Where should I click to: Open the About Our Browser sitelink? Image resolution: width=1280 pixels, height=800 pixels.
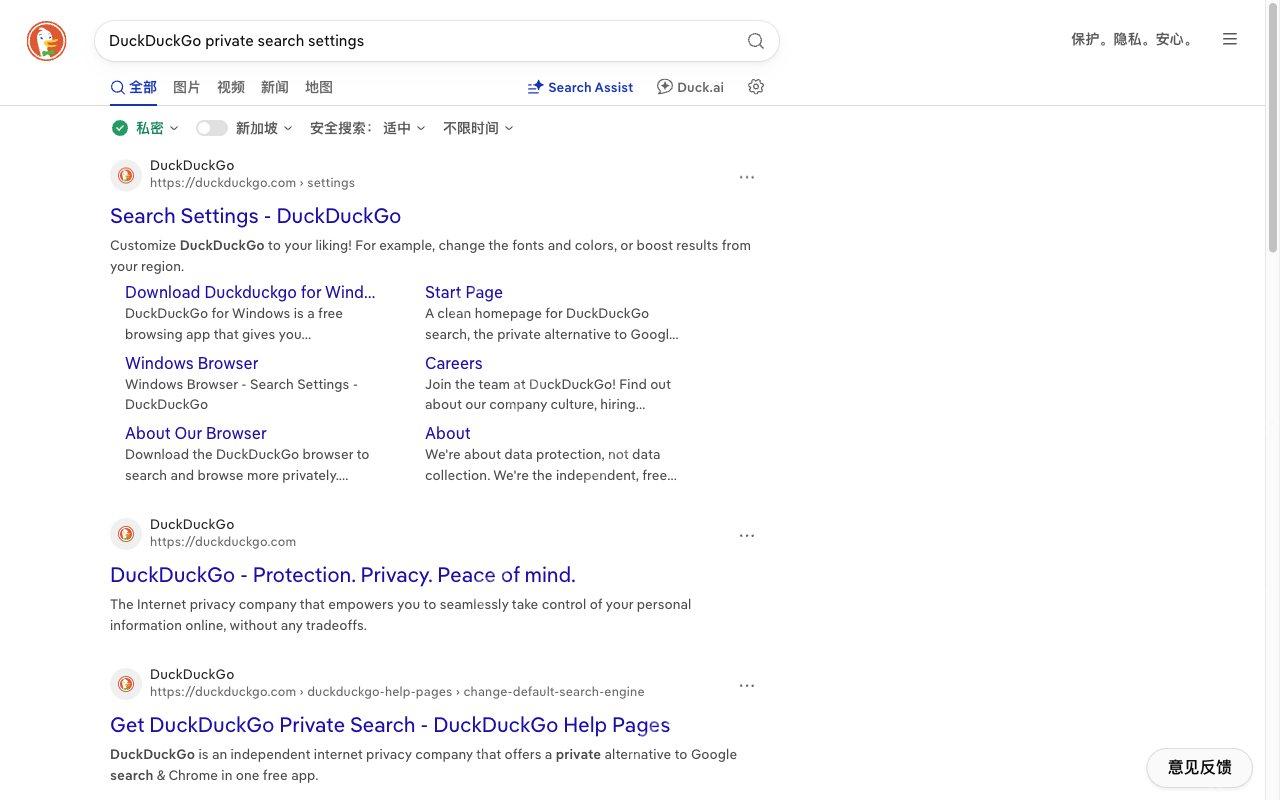point(196,433)
